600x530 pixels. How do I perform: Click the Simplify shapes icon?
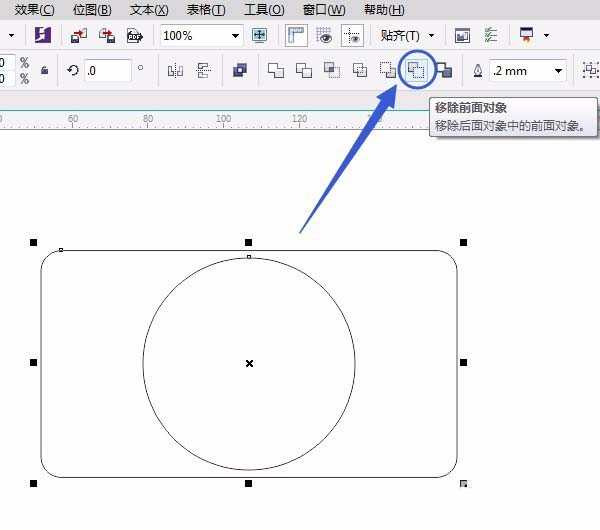[x=360, y=70]
